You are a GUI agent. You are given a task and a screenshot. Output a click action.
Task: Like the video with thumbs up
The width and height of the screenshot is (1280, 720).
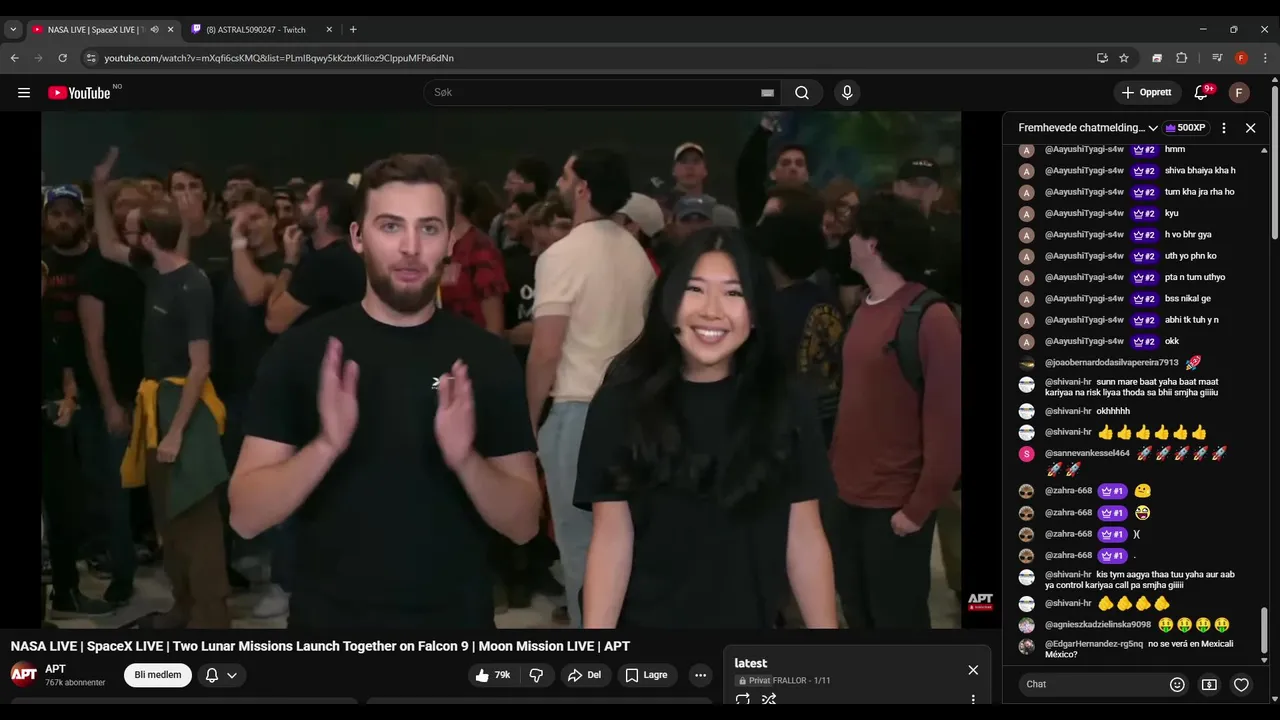point(493,675)
